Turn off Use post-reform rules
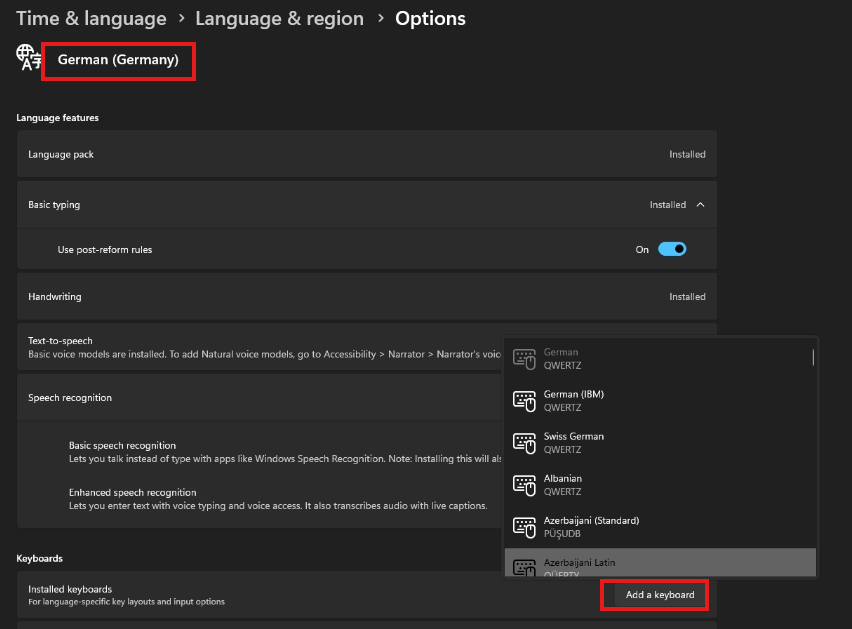852x629 pixels. click(x=671, y=249)
